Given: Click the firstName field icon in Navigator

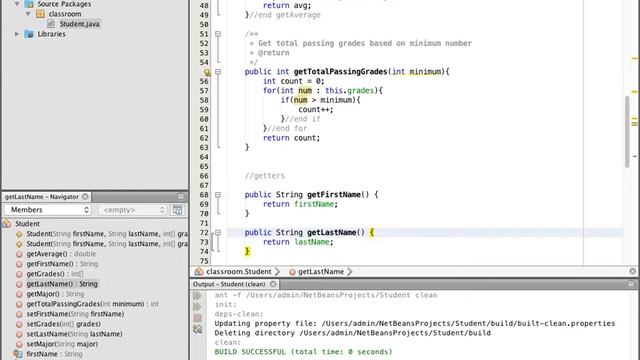Looking at the screenshot, I should tap(18, 354).
